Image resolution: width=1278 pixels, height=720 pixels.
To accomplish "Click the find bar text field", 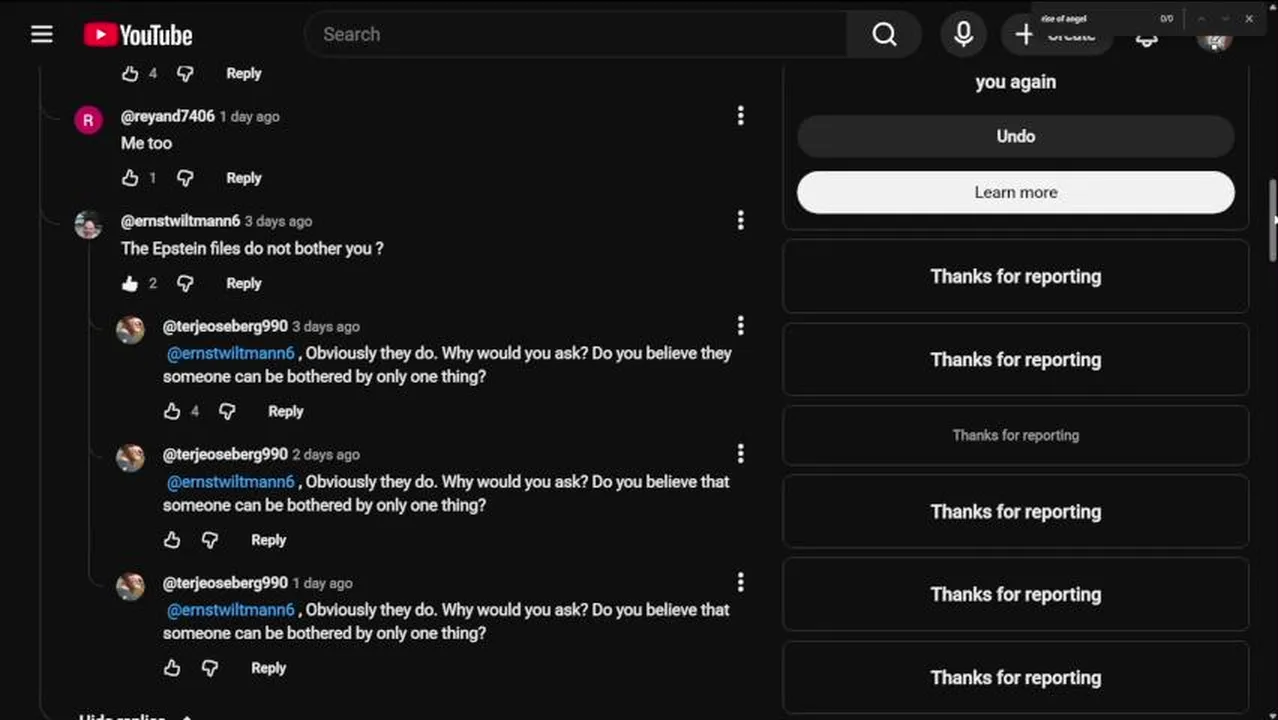I will (1095, 19).
